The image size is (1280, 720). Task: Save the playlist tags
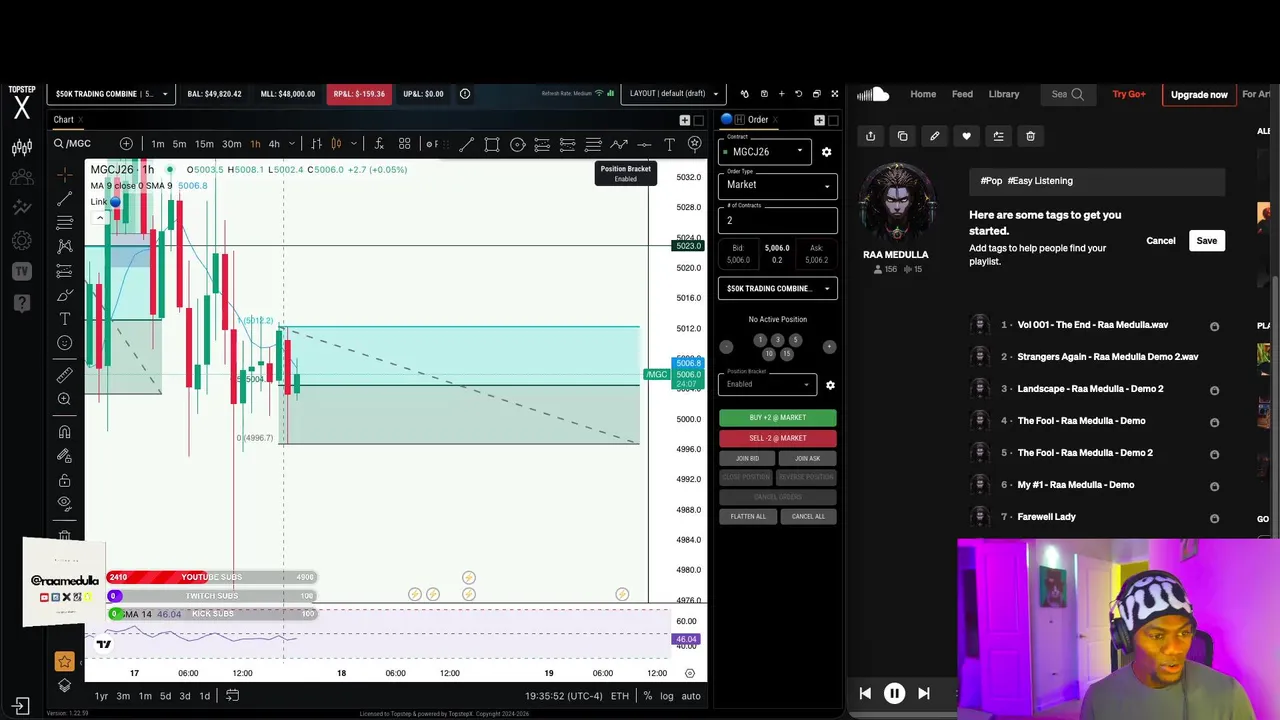point(1207,241)
